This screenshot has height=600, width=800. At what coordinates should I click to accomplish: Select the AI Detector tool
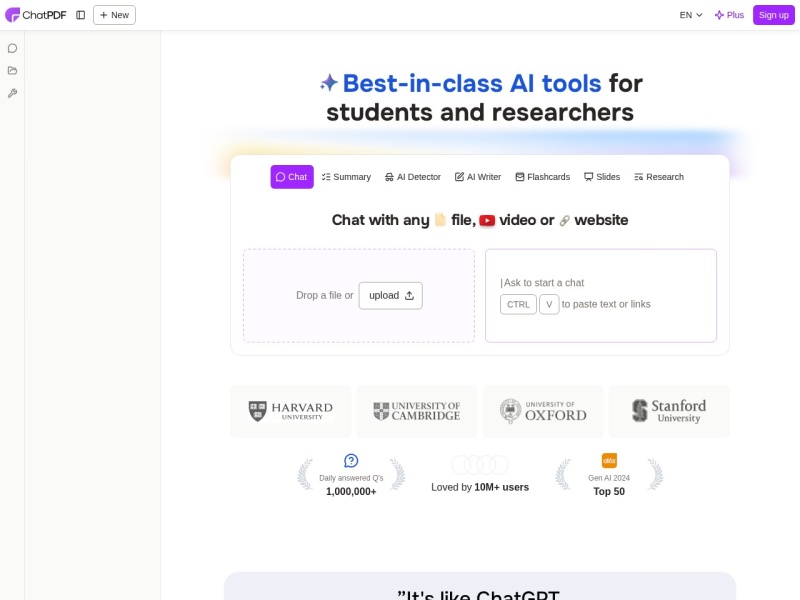click(x=412, y=177)
